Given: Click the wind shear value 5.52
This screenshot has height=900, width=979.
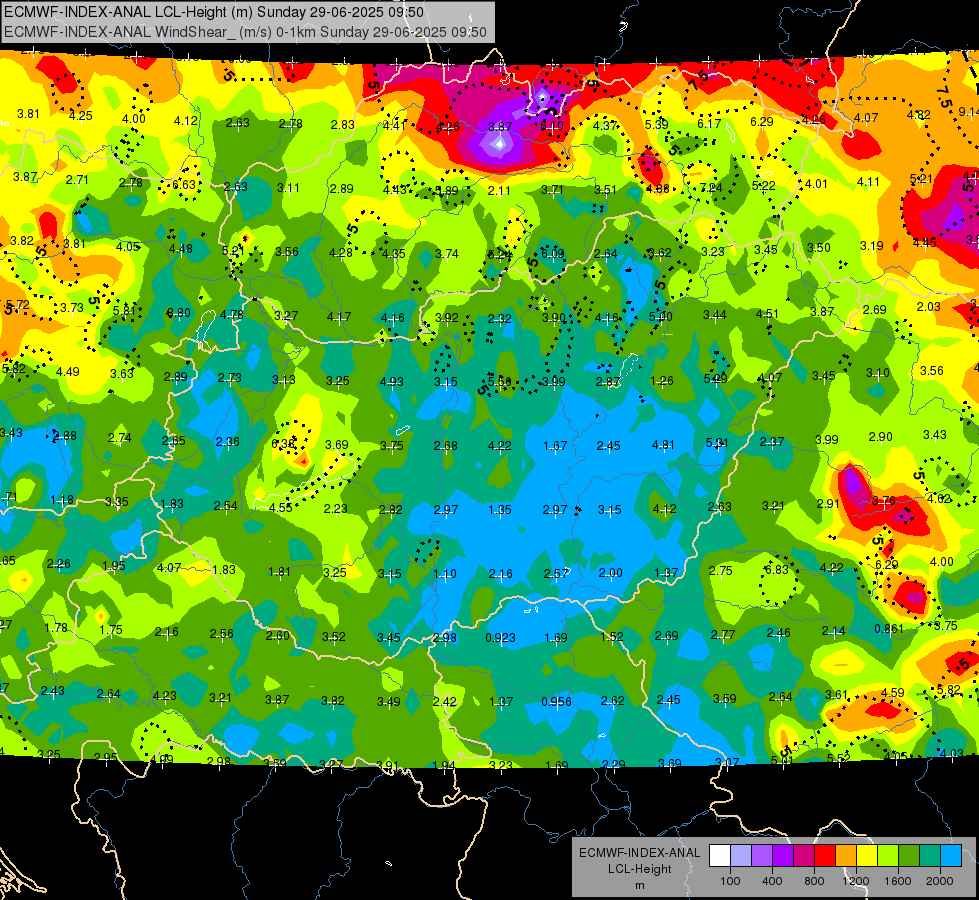Looking at the screenshot, I should (x=838, y=758).
